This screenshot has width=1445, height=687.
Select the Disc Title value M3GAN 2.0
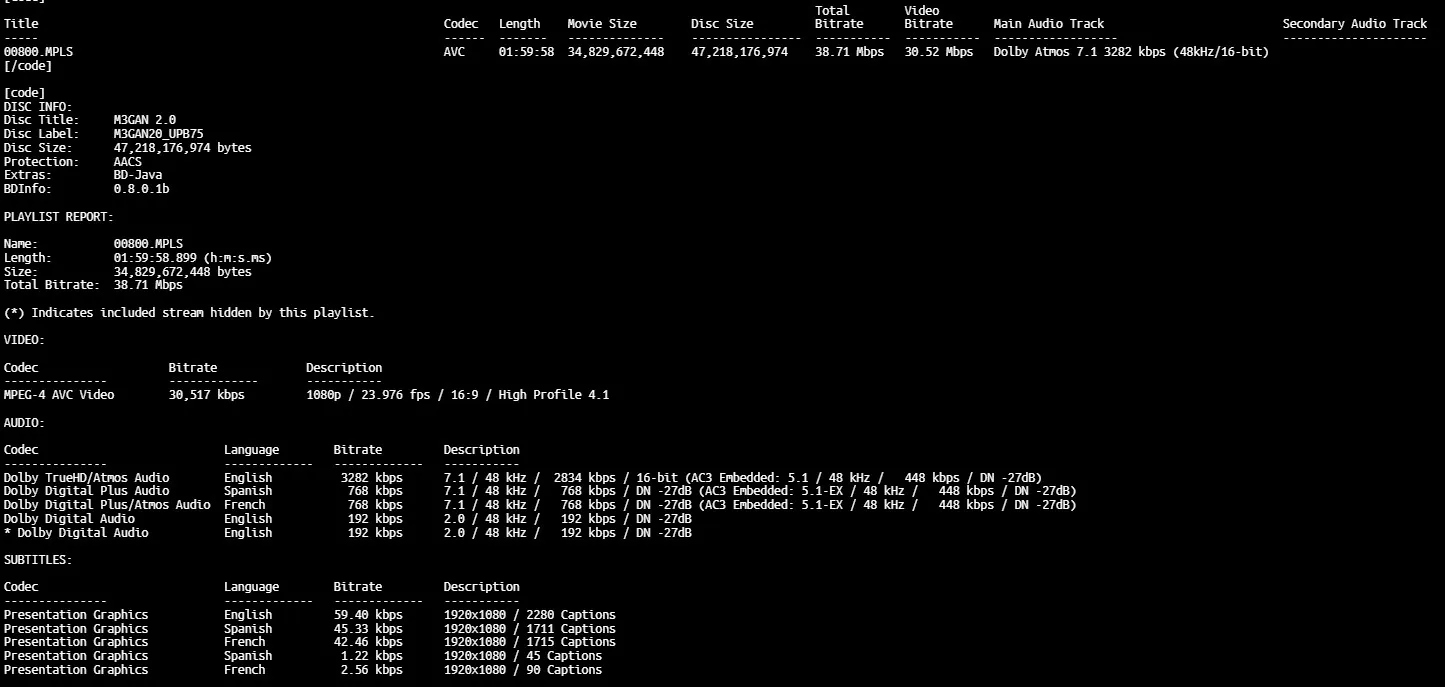(144, 120)
